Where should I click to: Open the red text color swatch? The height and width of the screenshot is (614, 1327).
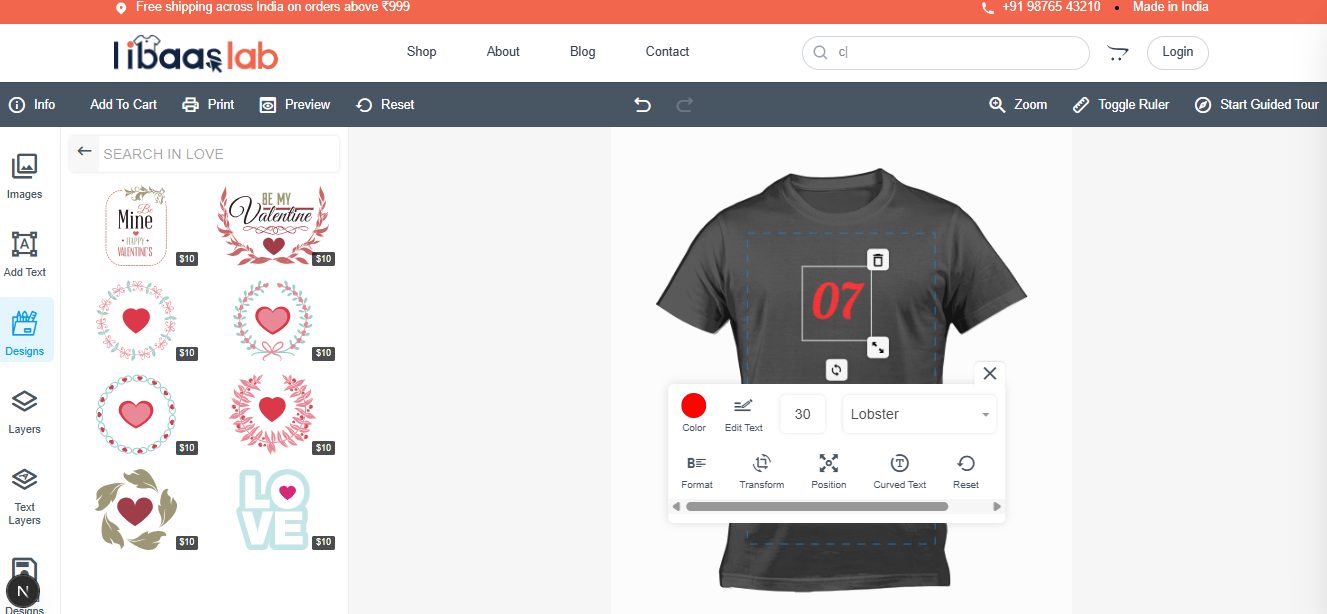694,406
